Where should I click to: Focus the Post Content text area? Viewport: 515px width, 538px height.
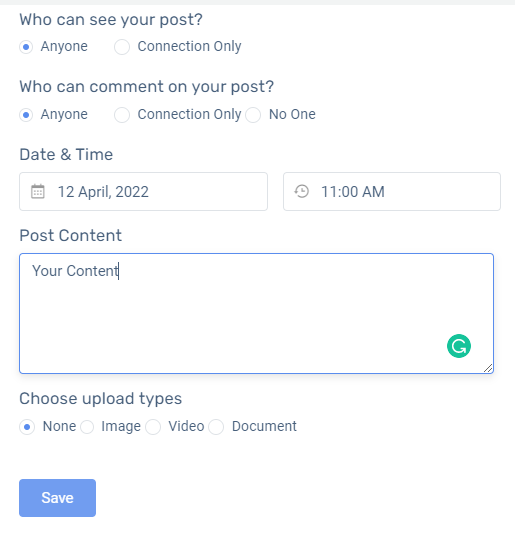coord(256,313)
